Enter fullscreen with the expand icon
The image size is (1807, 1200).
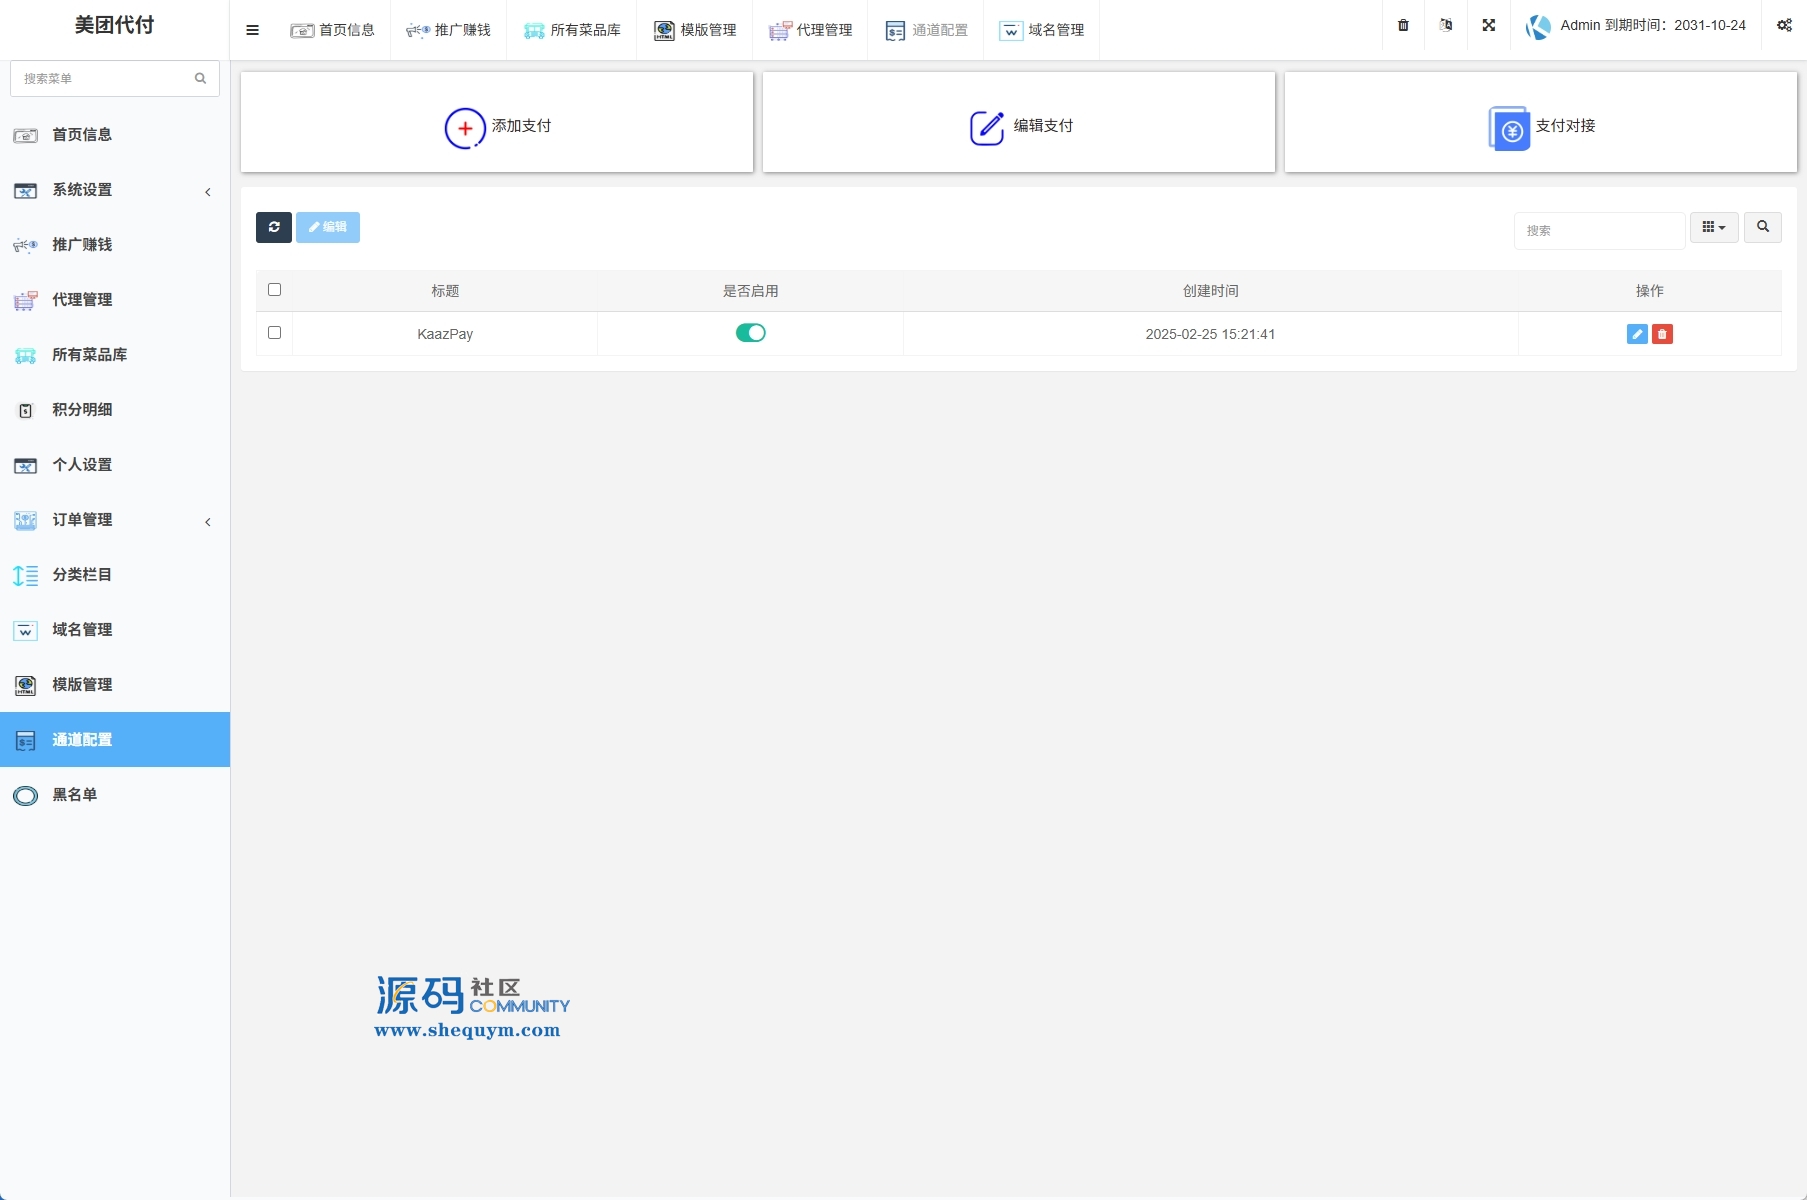pos(1488,26)
